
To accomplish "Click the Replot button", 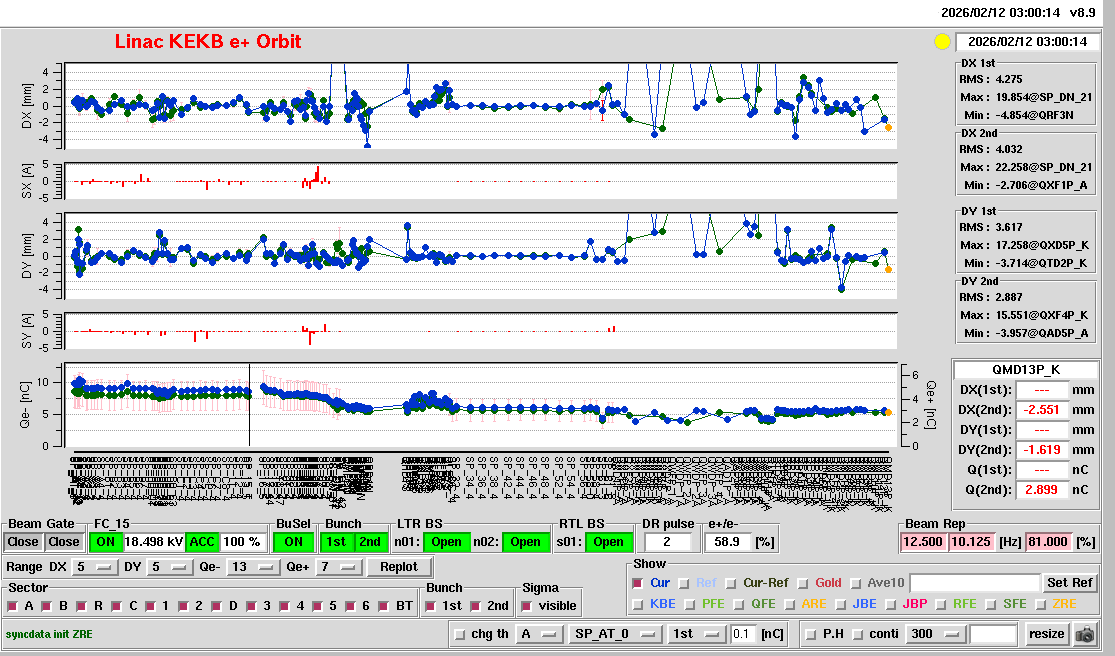I will (x=399, y=567).
